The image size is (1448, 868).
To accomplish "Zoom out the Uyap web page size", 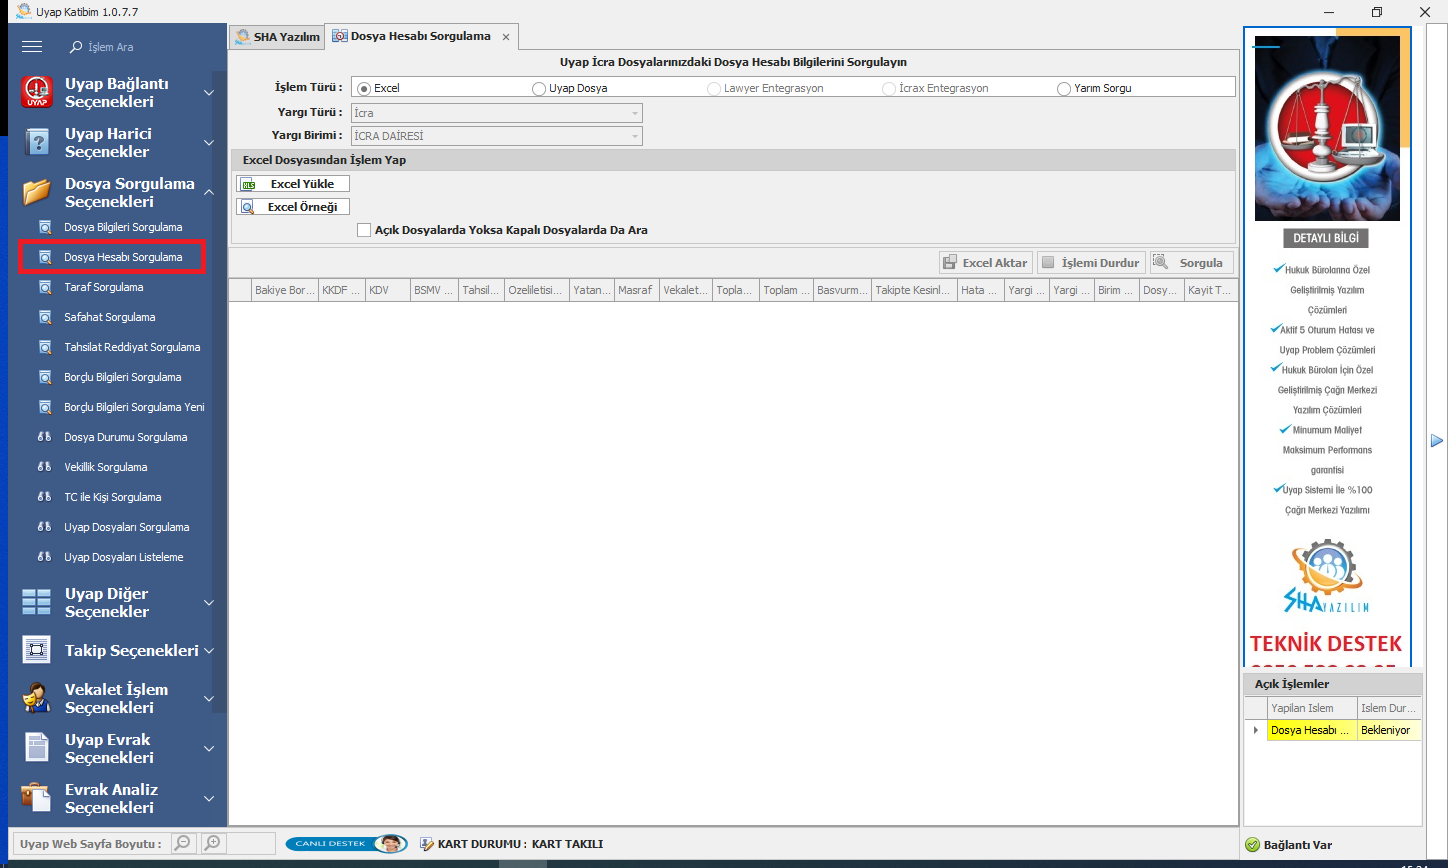I will [x=184, y=843].
